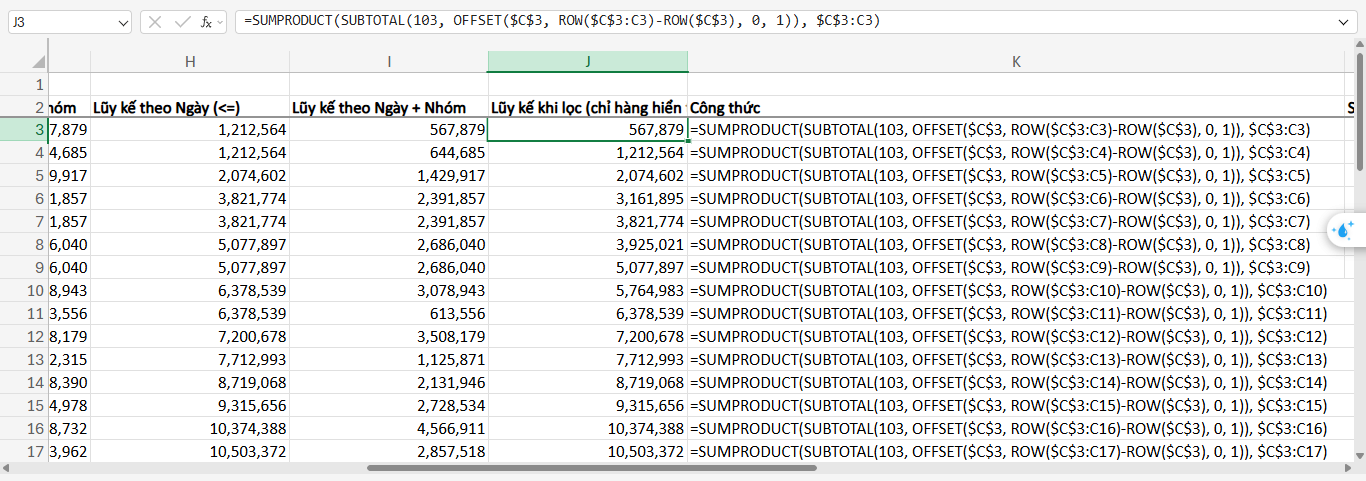Click the floating water-drop sparkle icon
The height and width of the screenshot is (481, 1366).
point(1345,231)
